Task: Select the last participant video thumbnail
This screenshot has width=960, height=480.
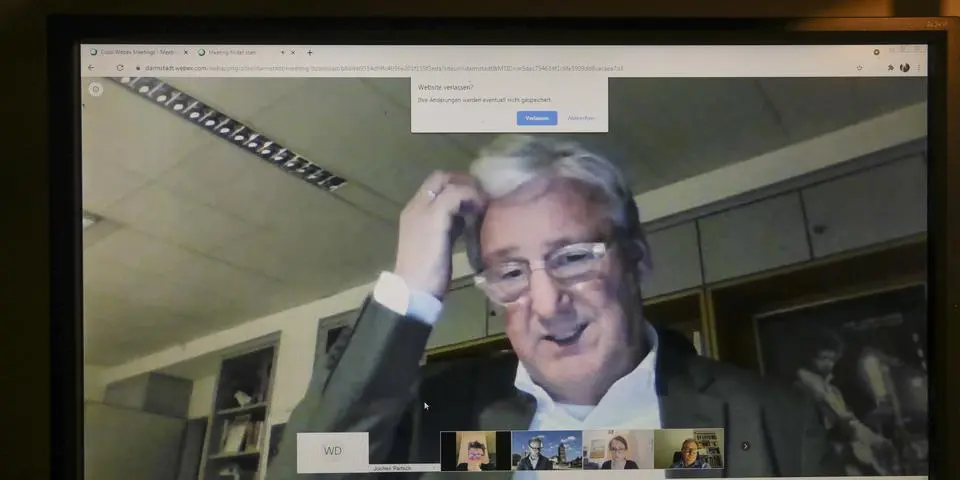Action: coord(688,450)
